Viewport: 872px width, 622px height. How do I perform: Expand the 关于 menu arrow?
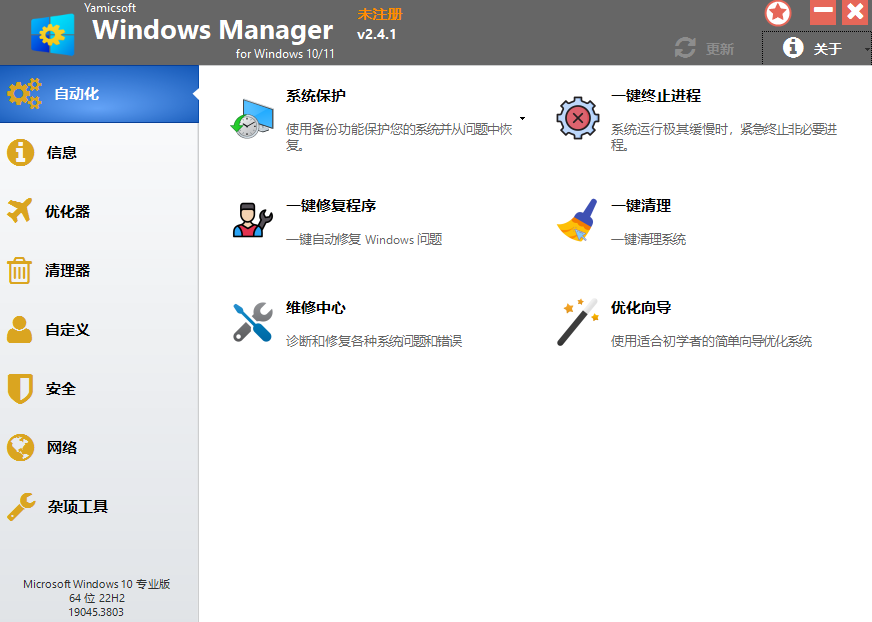point(867,49)
